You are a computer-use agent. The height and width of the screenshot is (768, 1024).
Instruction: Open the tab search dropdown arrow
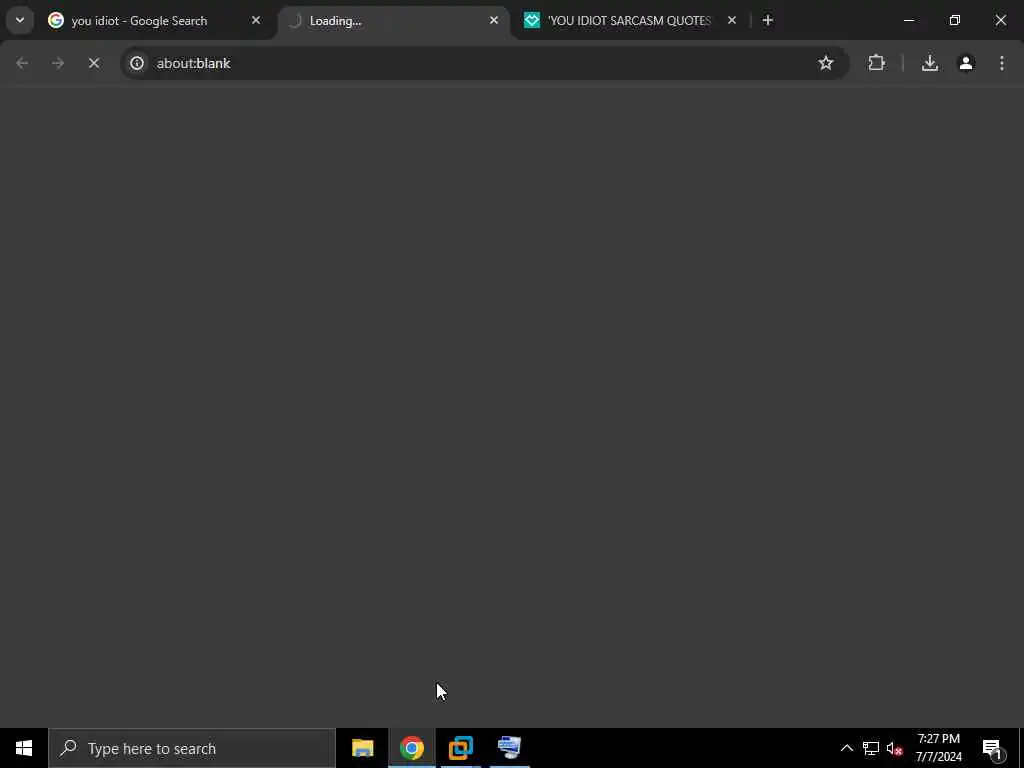pyautogui.click(x=20, y=20)
